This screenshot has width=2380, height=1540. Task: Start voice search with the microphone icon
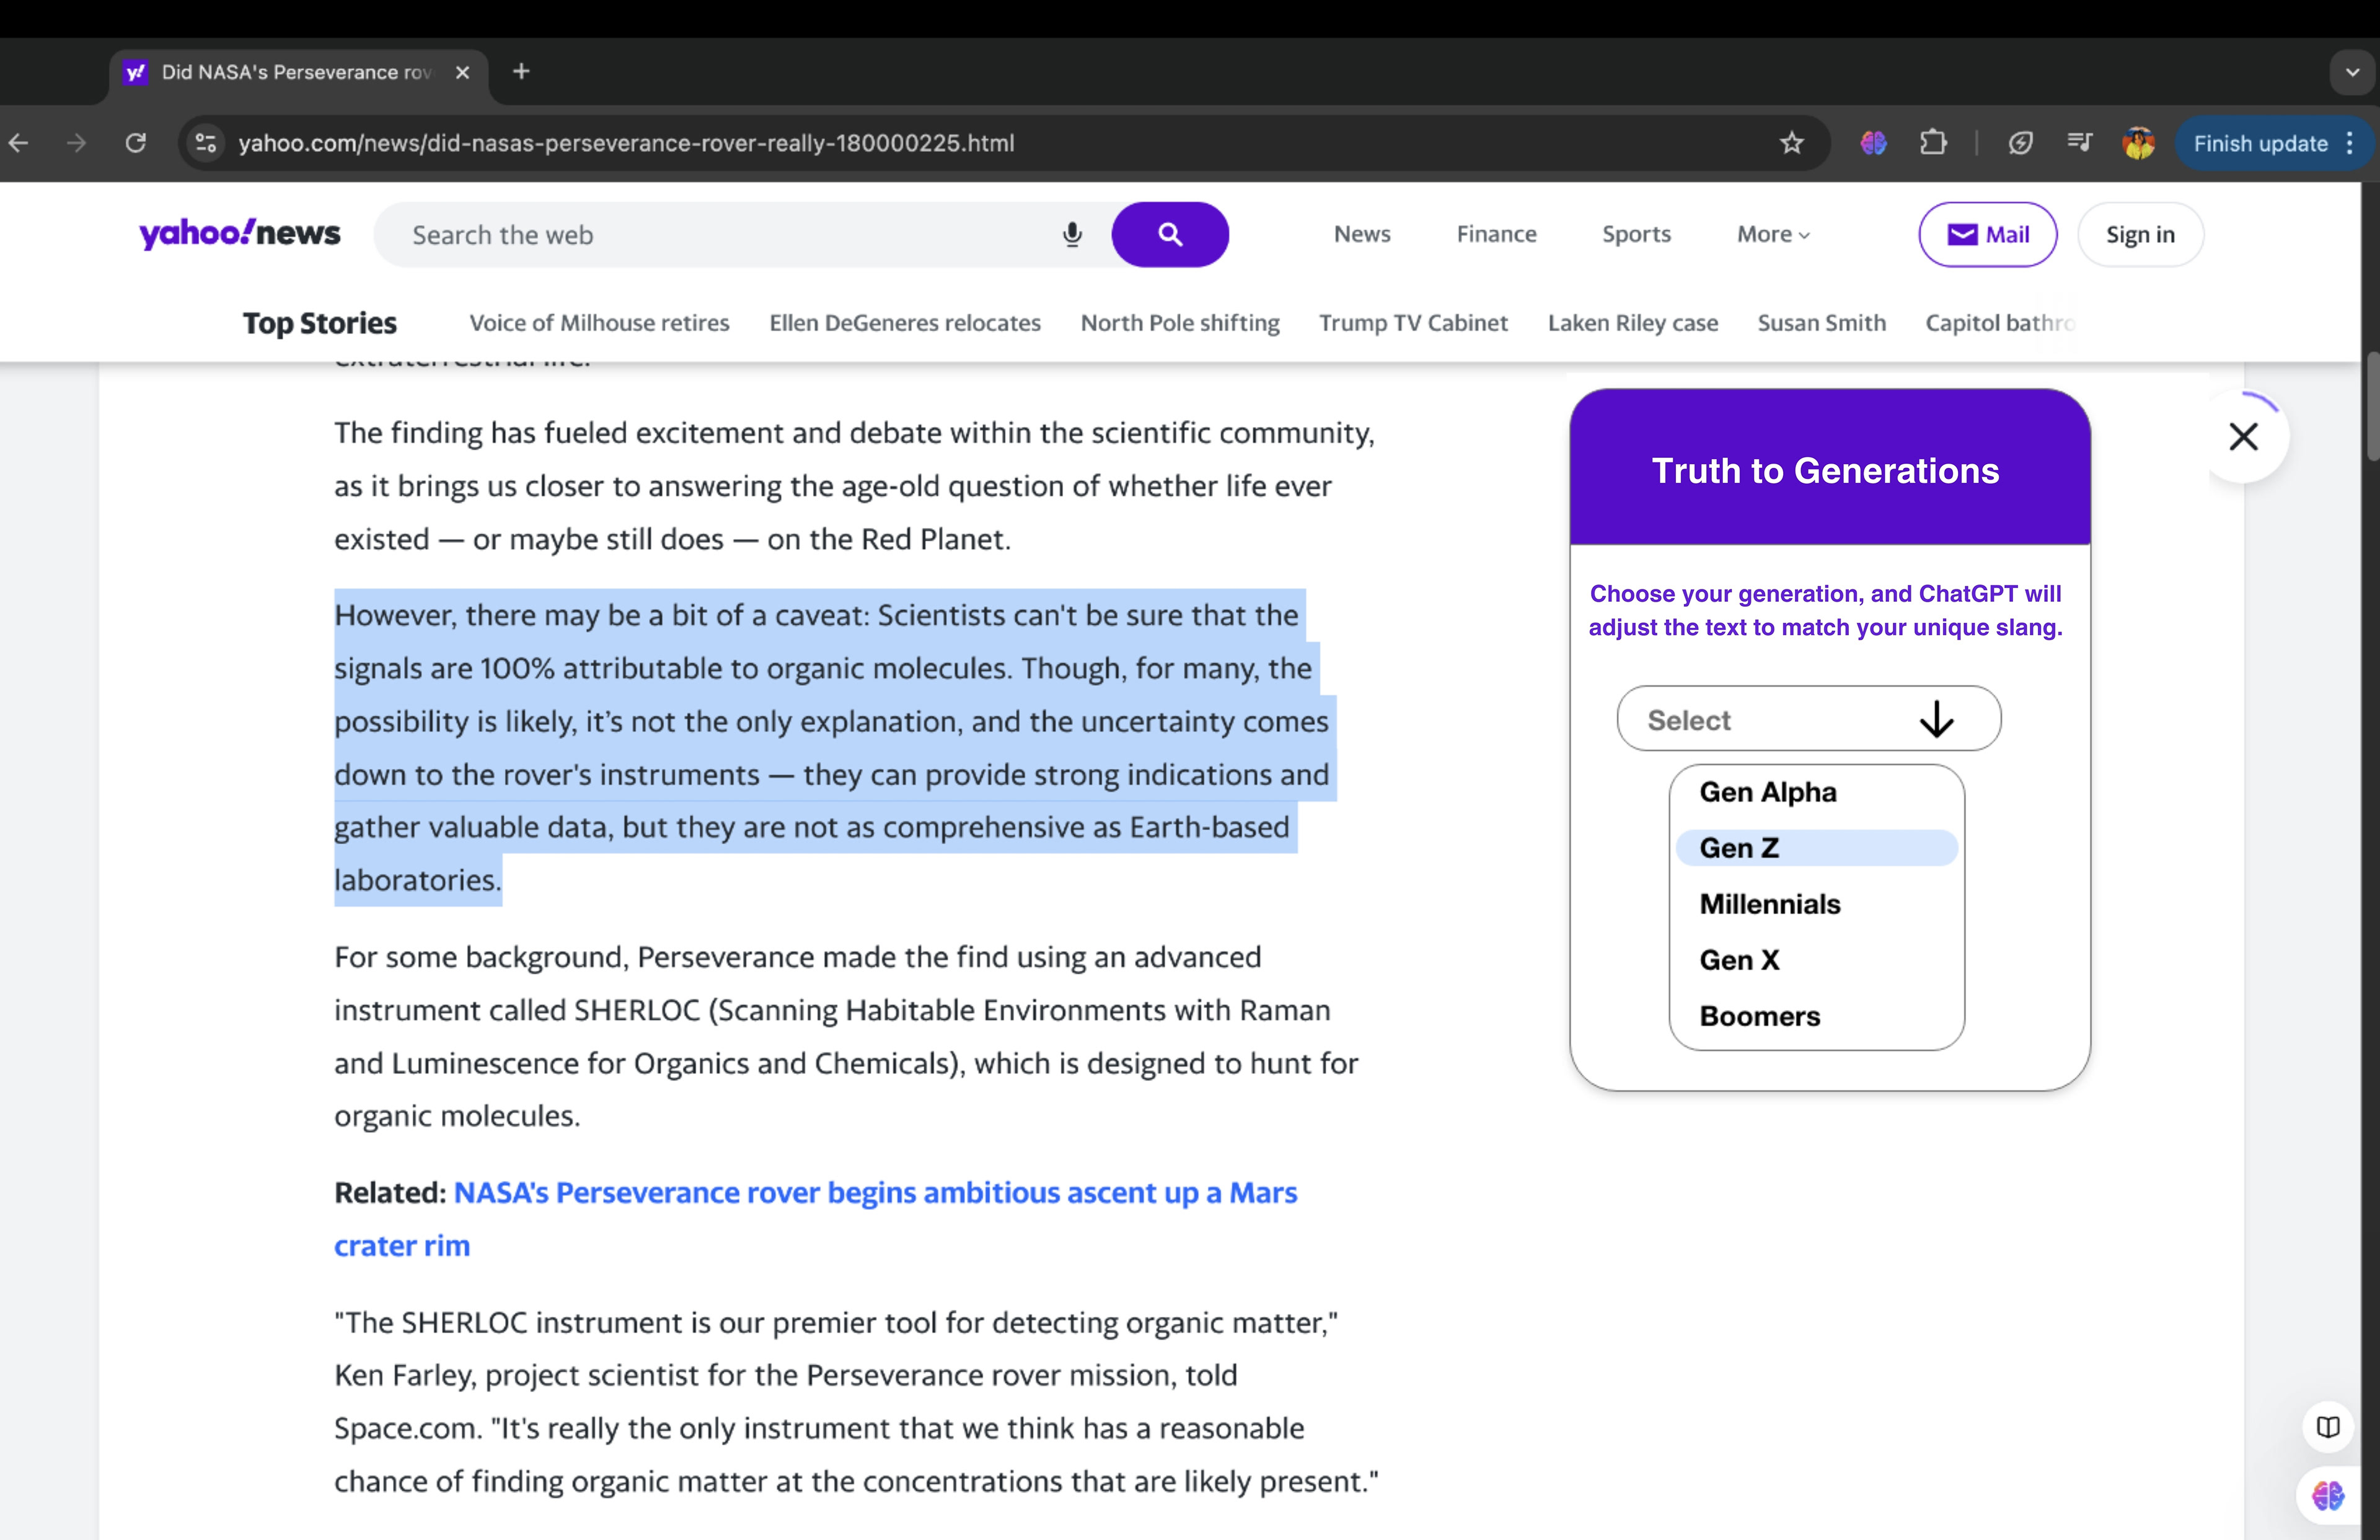point(1072,235)
